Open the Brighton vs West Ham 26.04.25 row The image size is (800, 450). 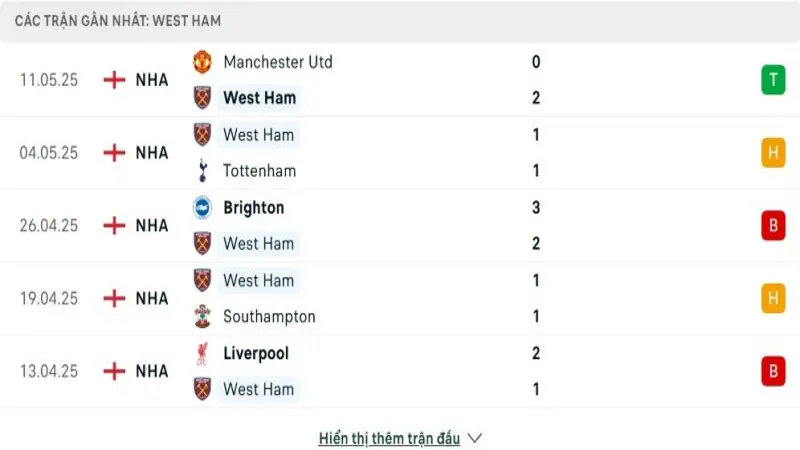coord(400,226)
